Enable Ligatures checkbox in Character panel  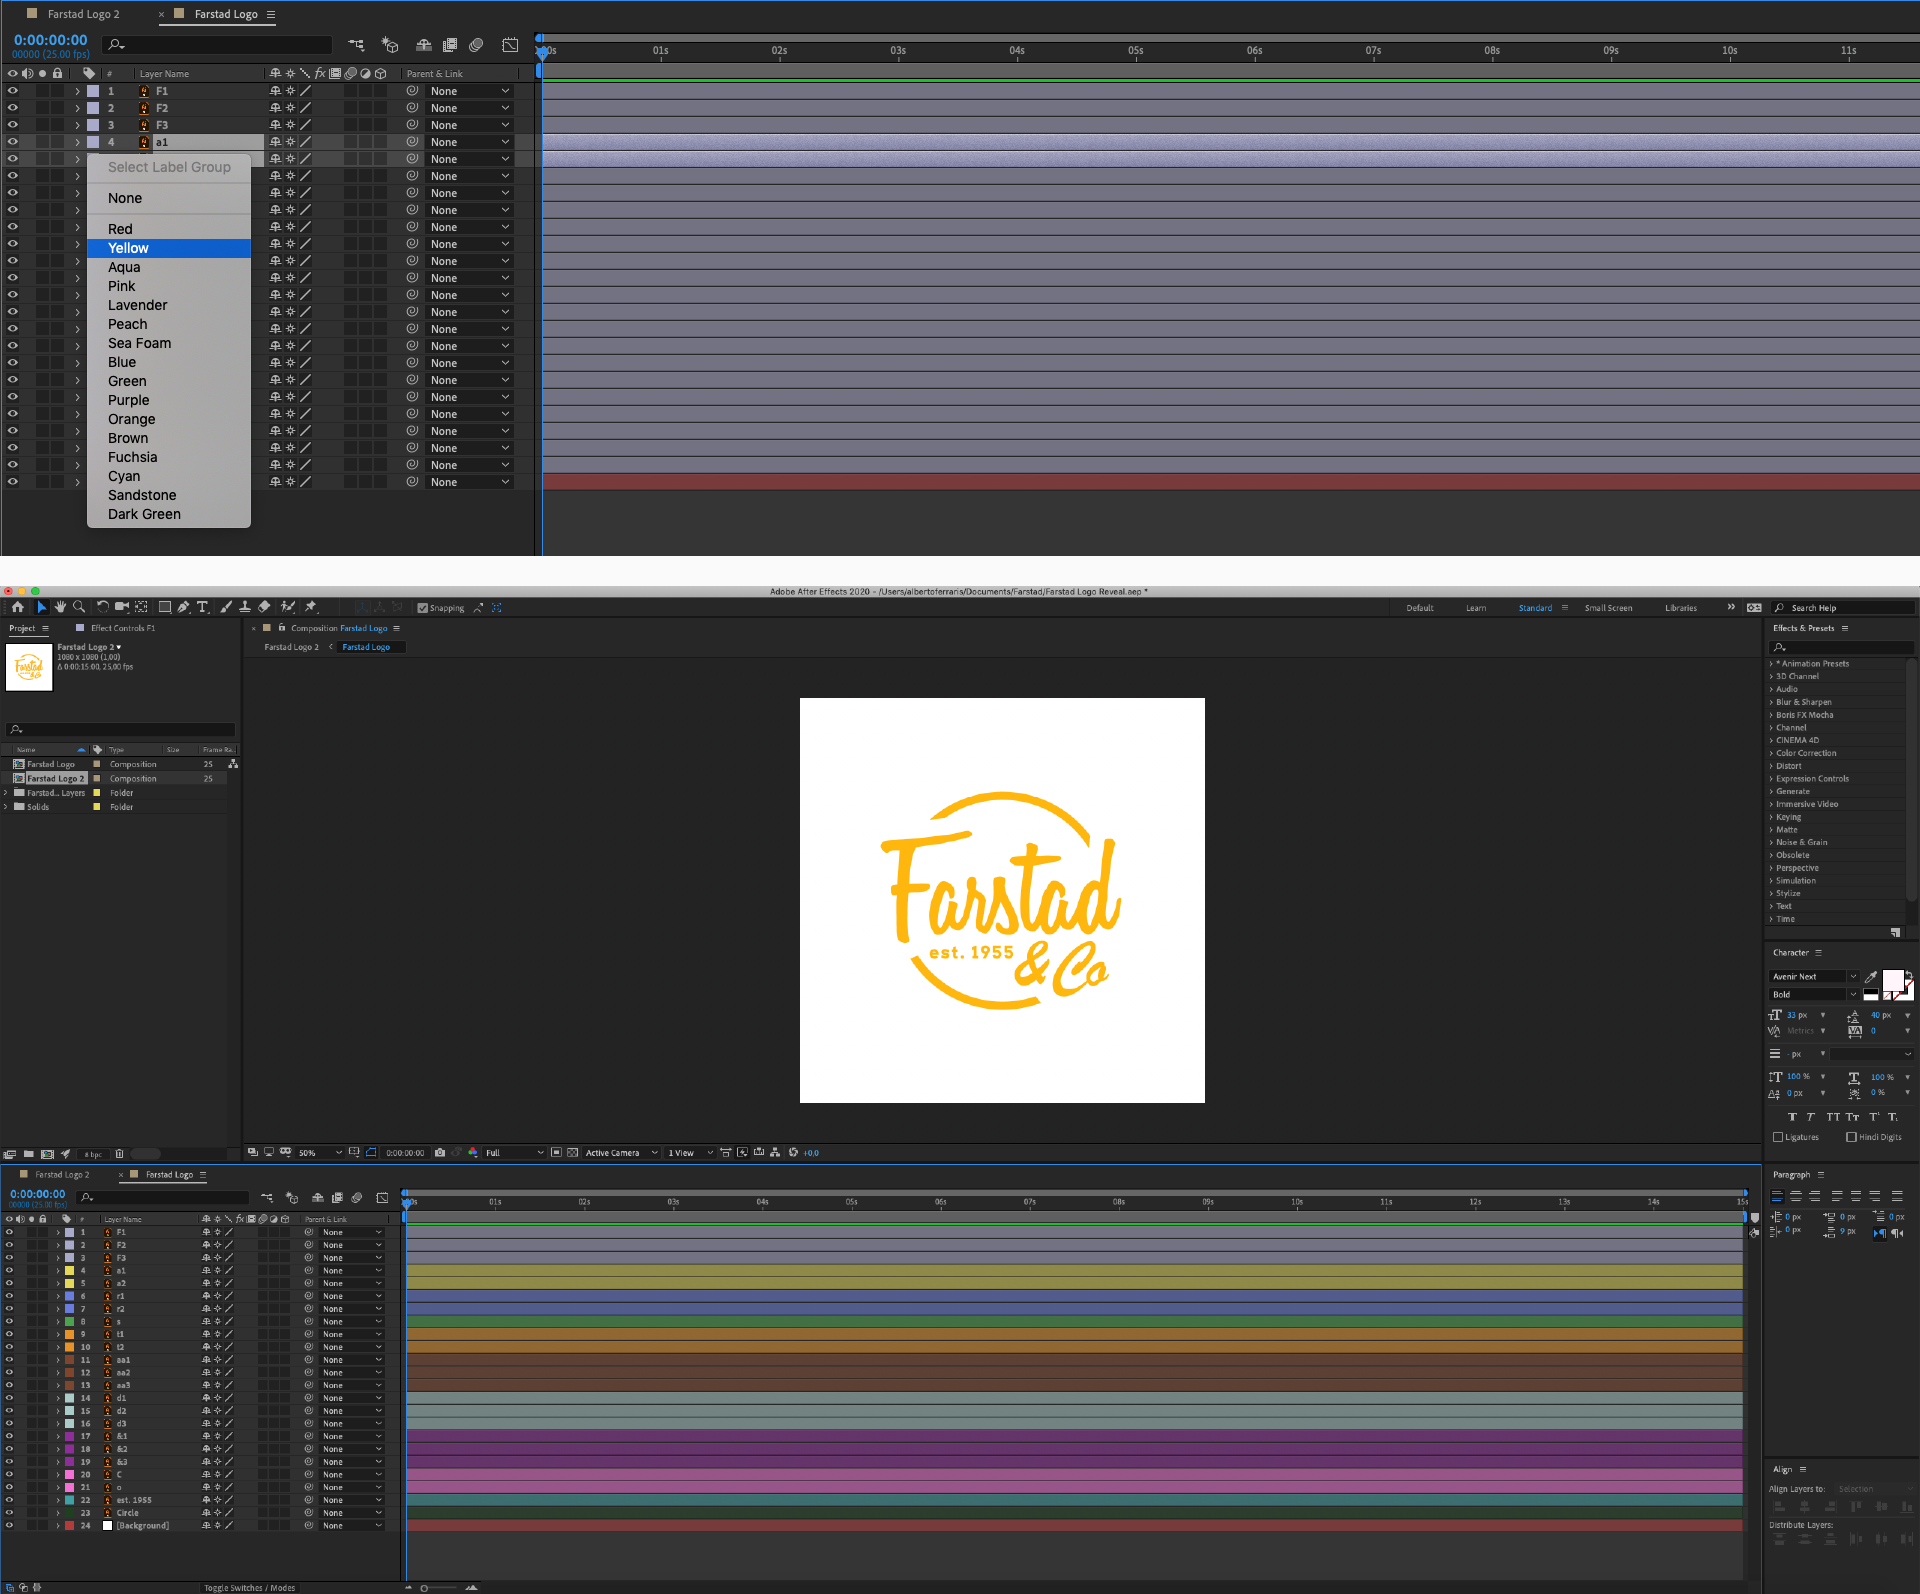tap(1776, 1135)
